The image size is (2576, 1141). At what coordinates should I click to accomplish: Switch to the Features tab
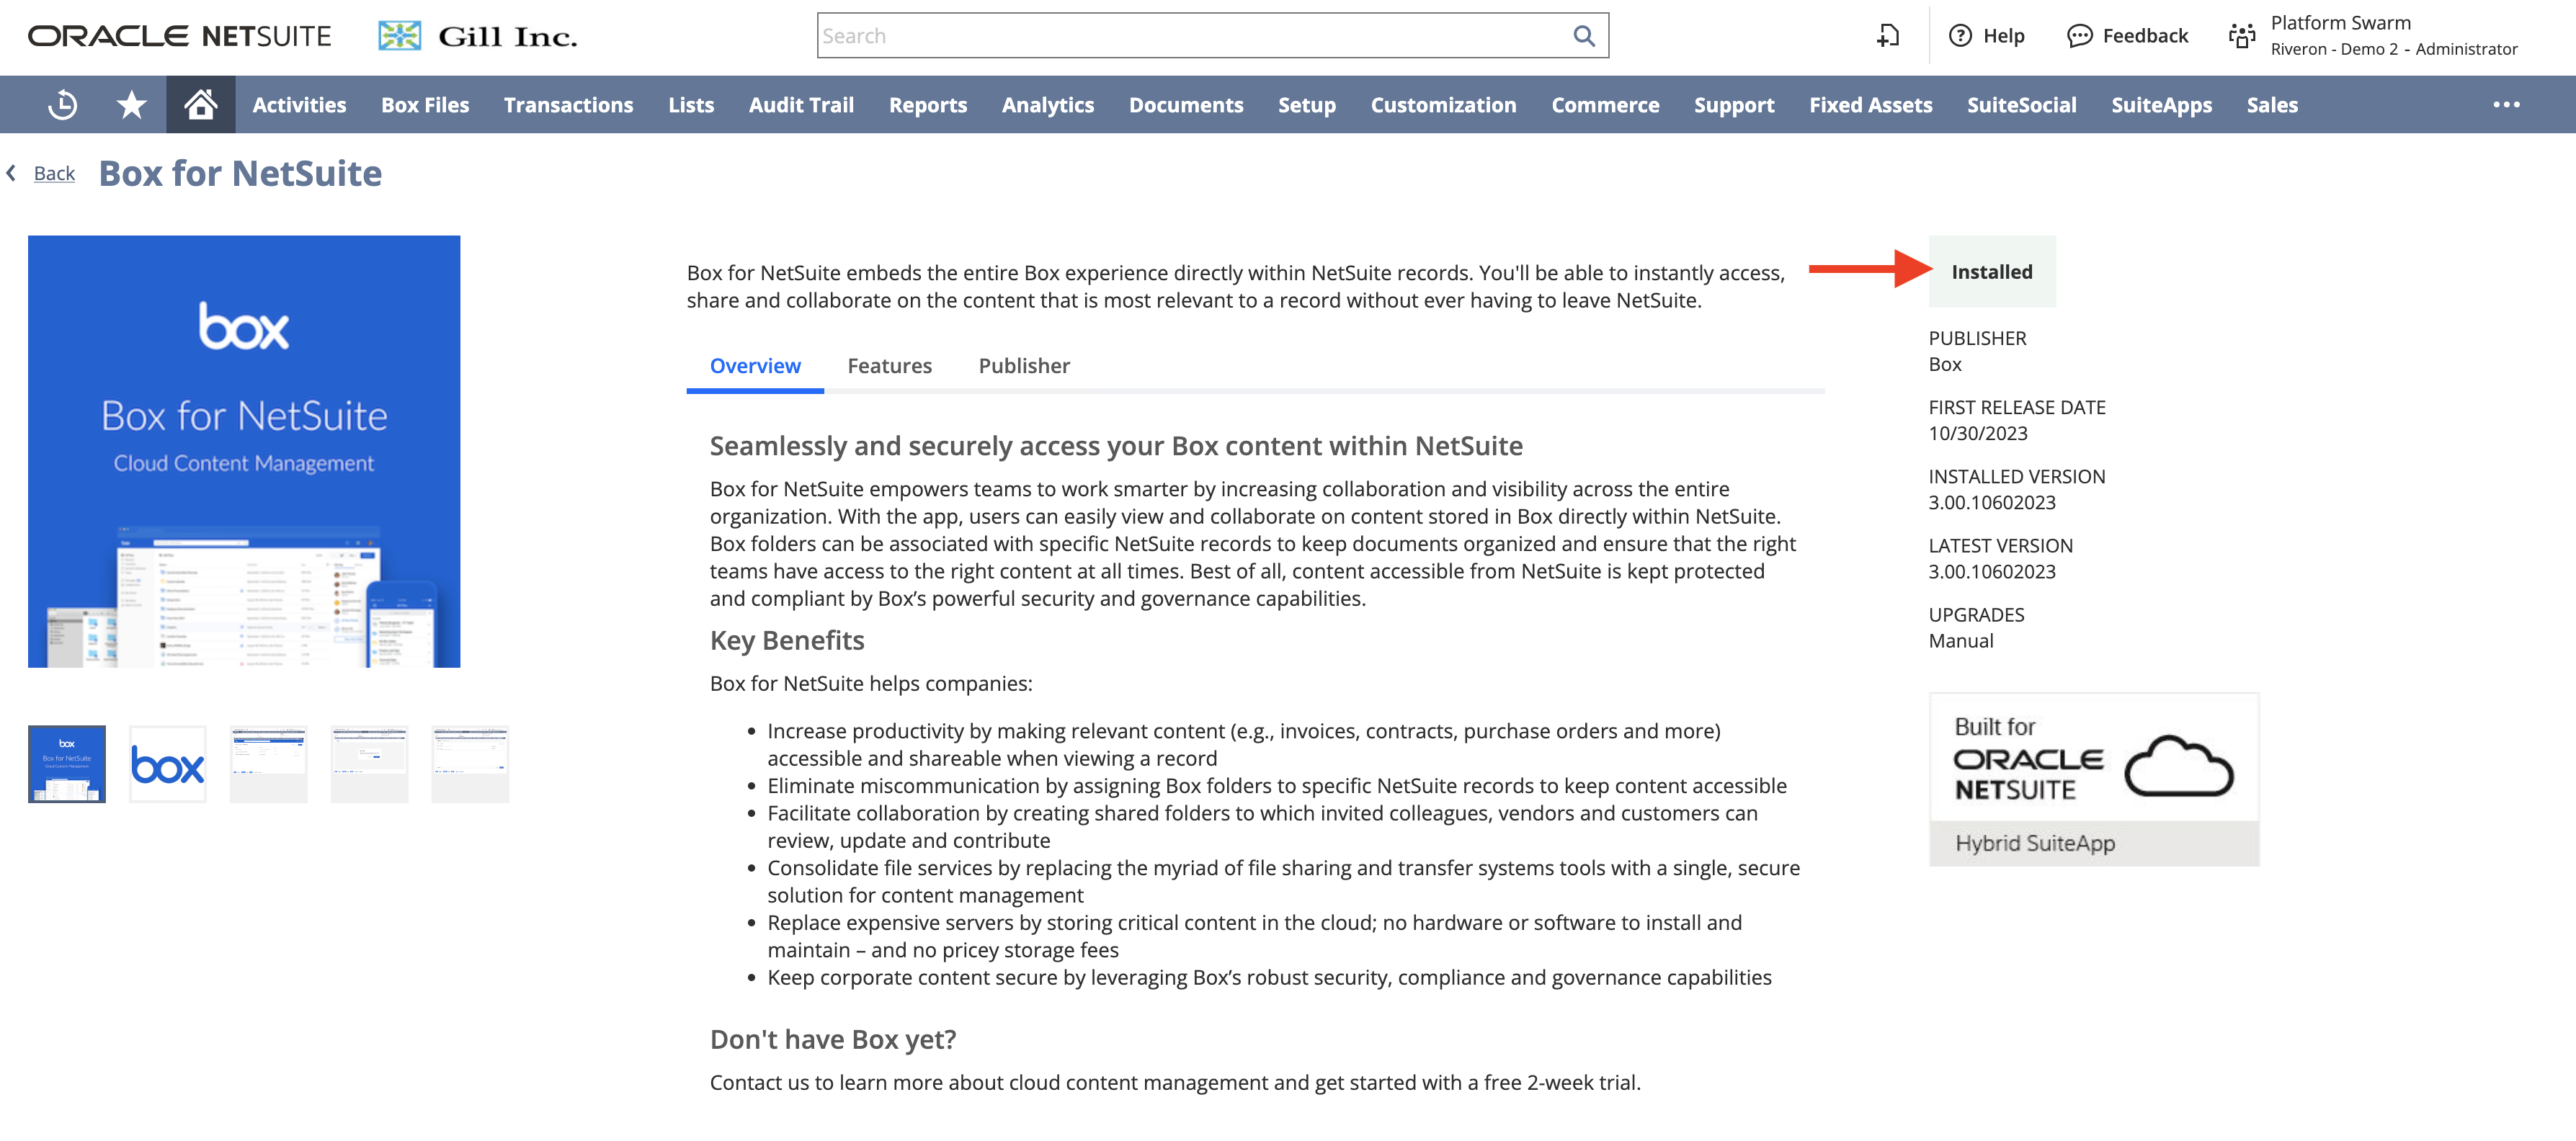click(x=889, y=366)
